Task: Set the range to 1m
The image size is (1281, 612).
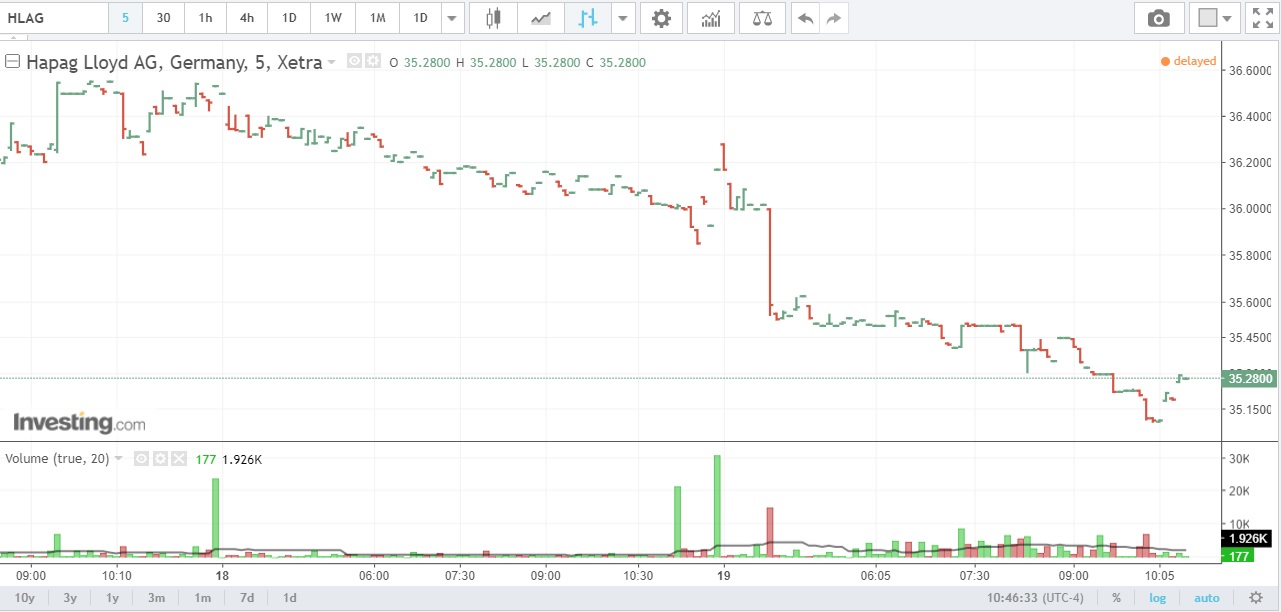Action: (x=202, y=598)
